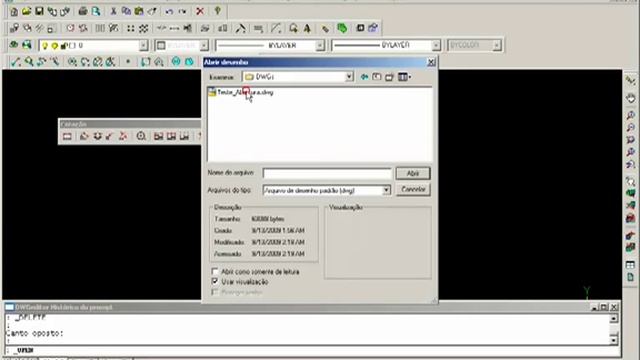The height and width of the screenshot is (360, 640).
Task: Click the Create New Folder icon in dialog
Action: [389, 77]
